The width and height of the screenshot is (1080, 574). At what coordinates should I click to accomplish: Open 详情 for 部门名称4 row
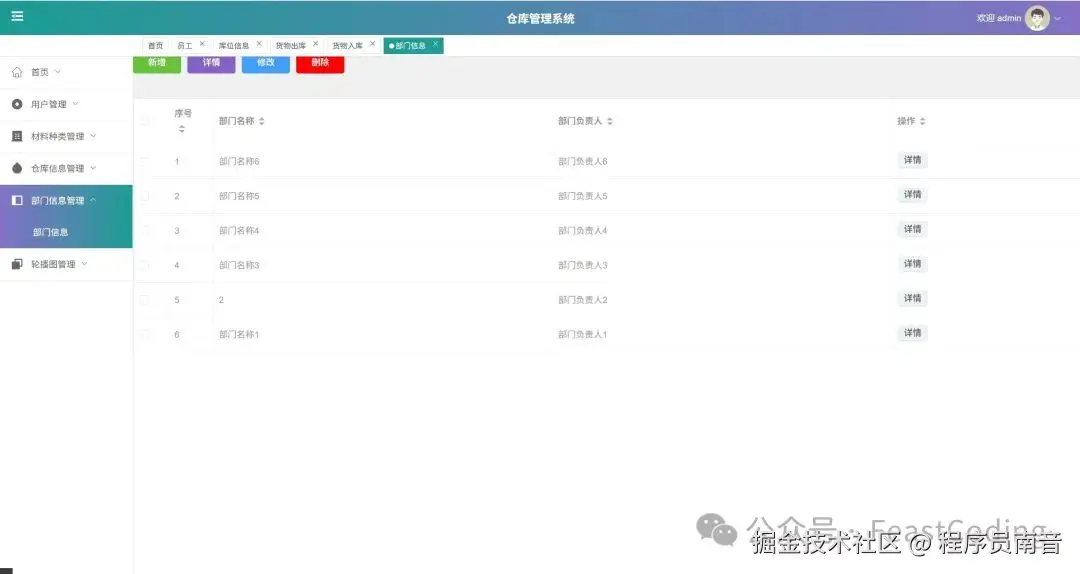913,229
